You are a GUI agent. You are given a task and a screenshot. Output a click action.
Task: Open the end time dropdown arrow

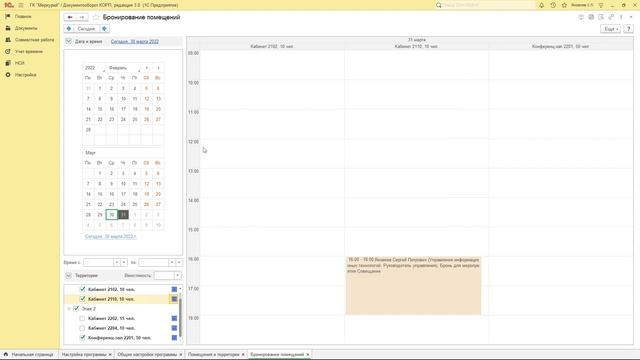coord(172,262)
